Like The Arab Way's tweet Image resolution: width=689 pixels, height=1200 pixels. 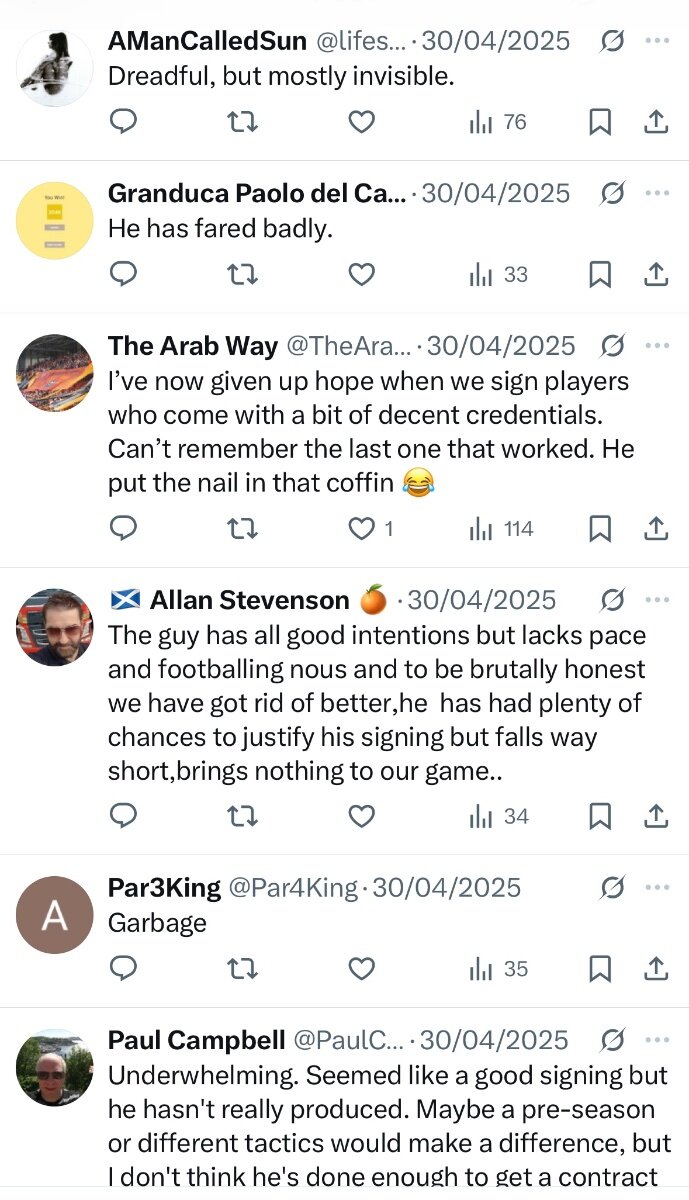[361, 528]
